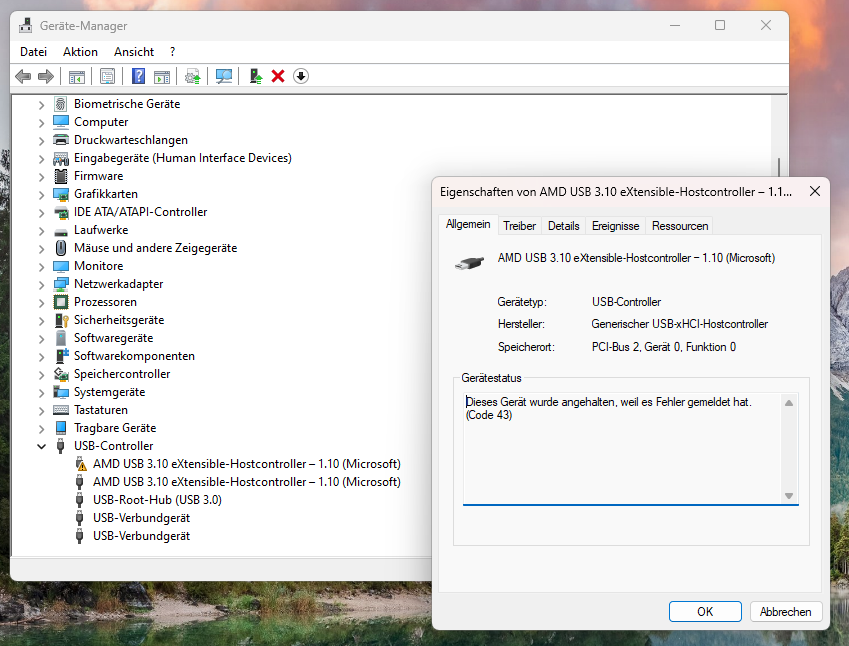849x646 pixels.
Task: Click the Prozessoren chip icon
Action: [61, 302]
